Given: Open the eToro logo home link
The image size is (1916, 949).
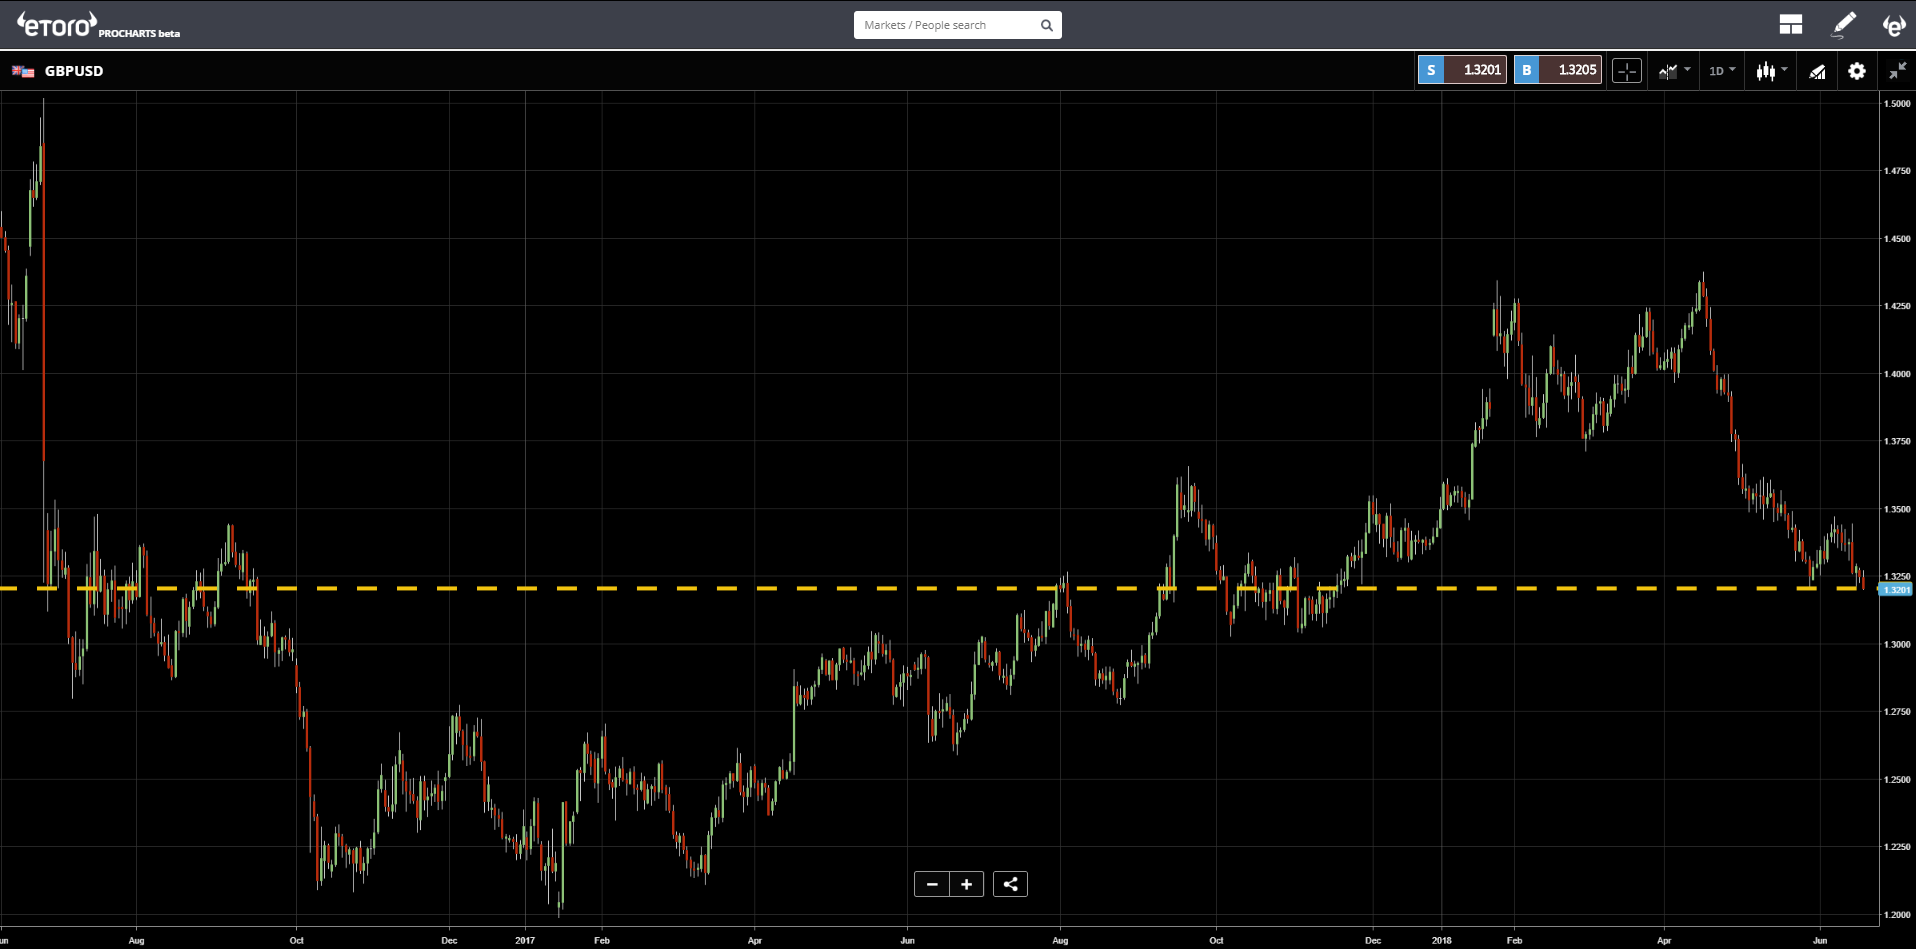Looking at the screenshot, I should coord(57,24).
